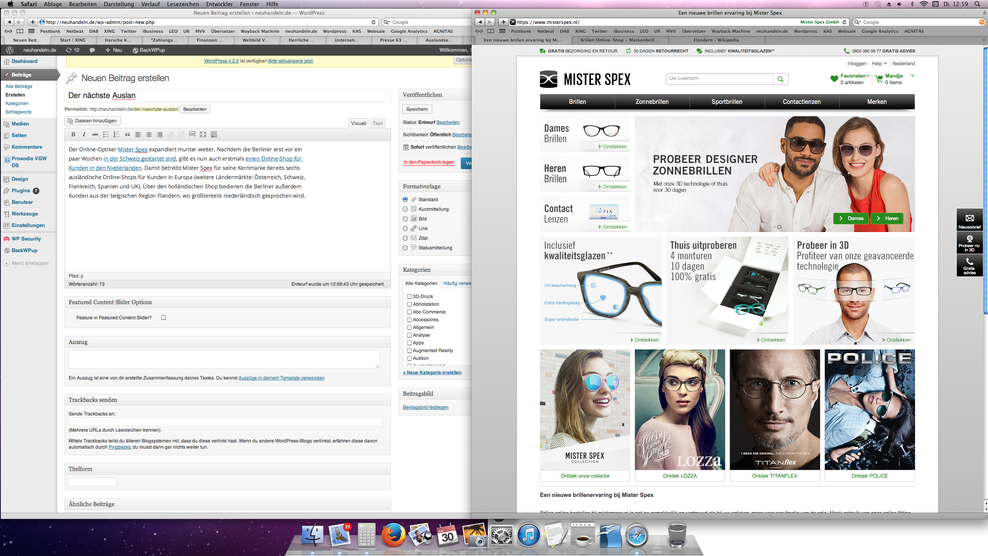Insert numbered list in editor
The width and height of the screenshot is (988, 556).
pos(117,134)
